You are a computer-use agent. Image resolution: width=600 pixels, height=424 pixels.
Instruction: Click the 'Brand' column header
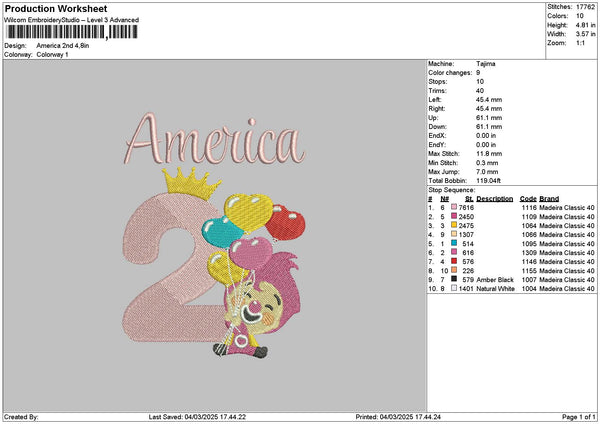pyautogui.click(x=549, y=199)
